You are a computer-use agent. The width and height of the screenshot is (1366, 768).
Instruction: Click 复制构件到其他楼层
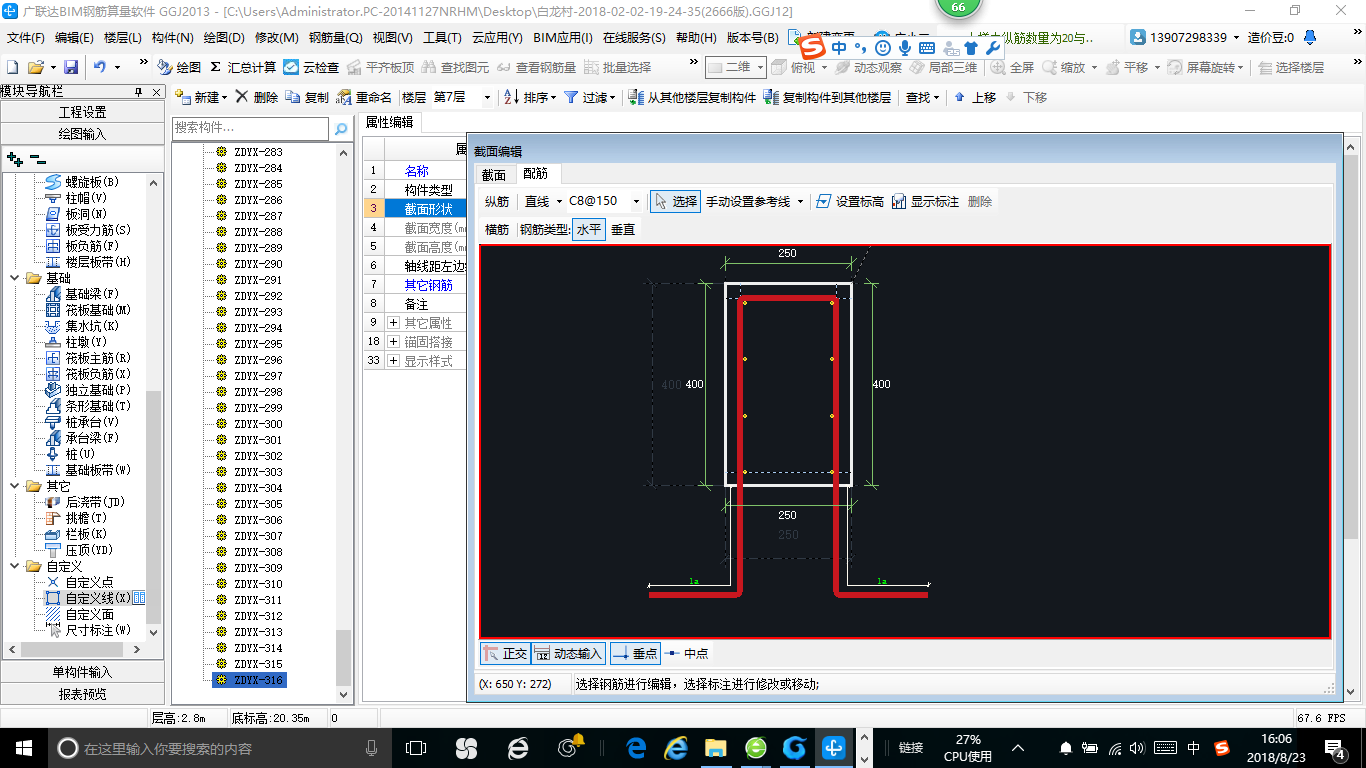click(x=827, y=97)
